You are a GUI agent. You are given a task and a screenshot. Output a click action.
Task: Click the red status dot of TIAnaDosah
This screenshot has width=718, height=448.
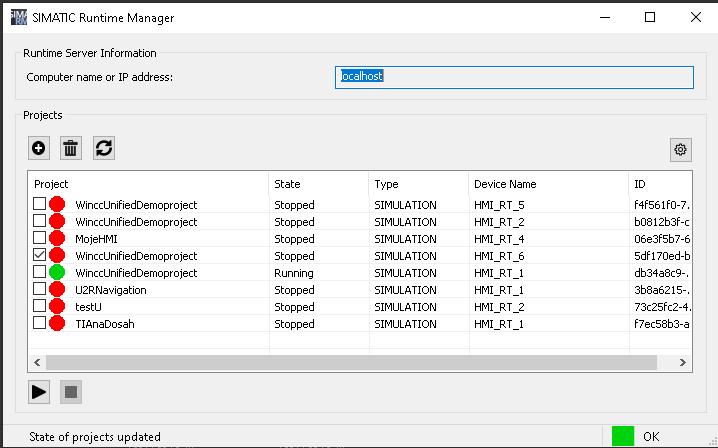57,323
